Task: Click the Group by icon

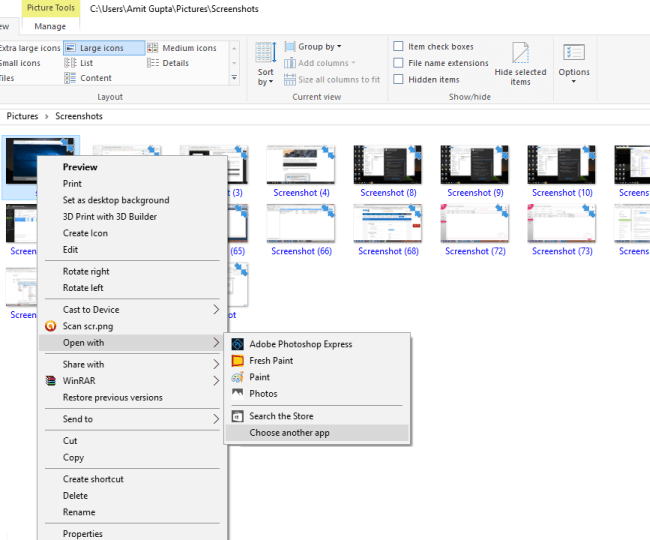Action: pos(290,46)
